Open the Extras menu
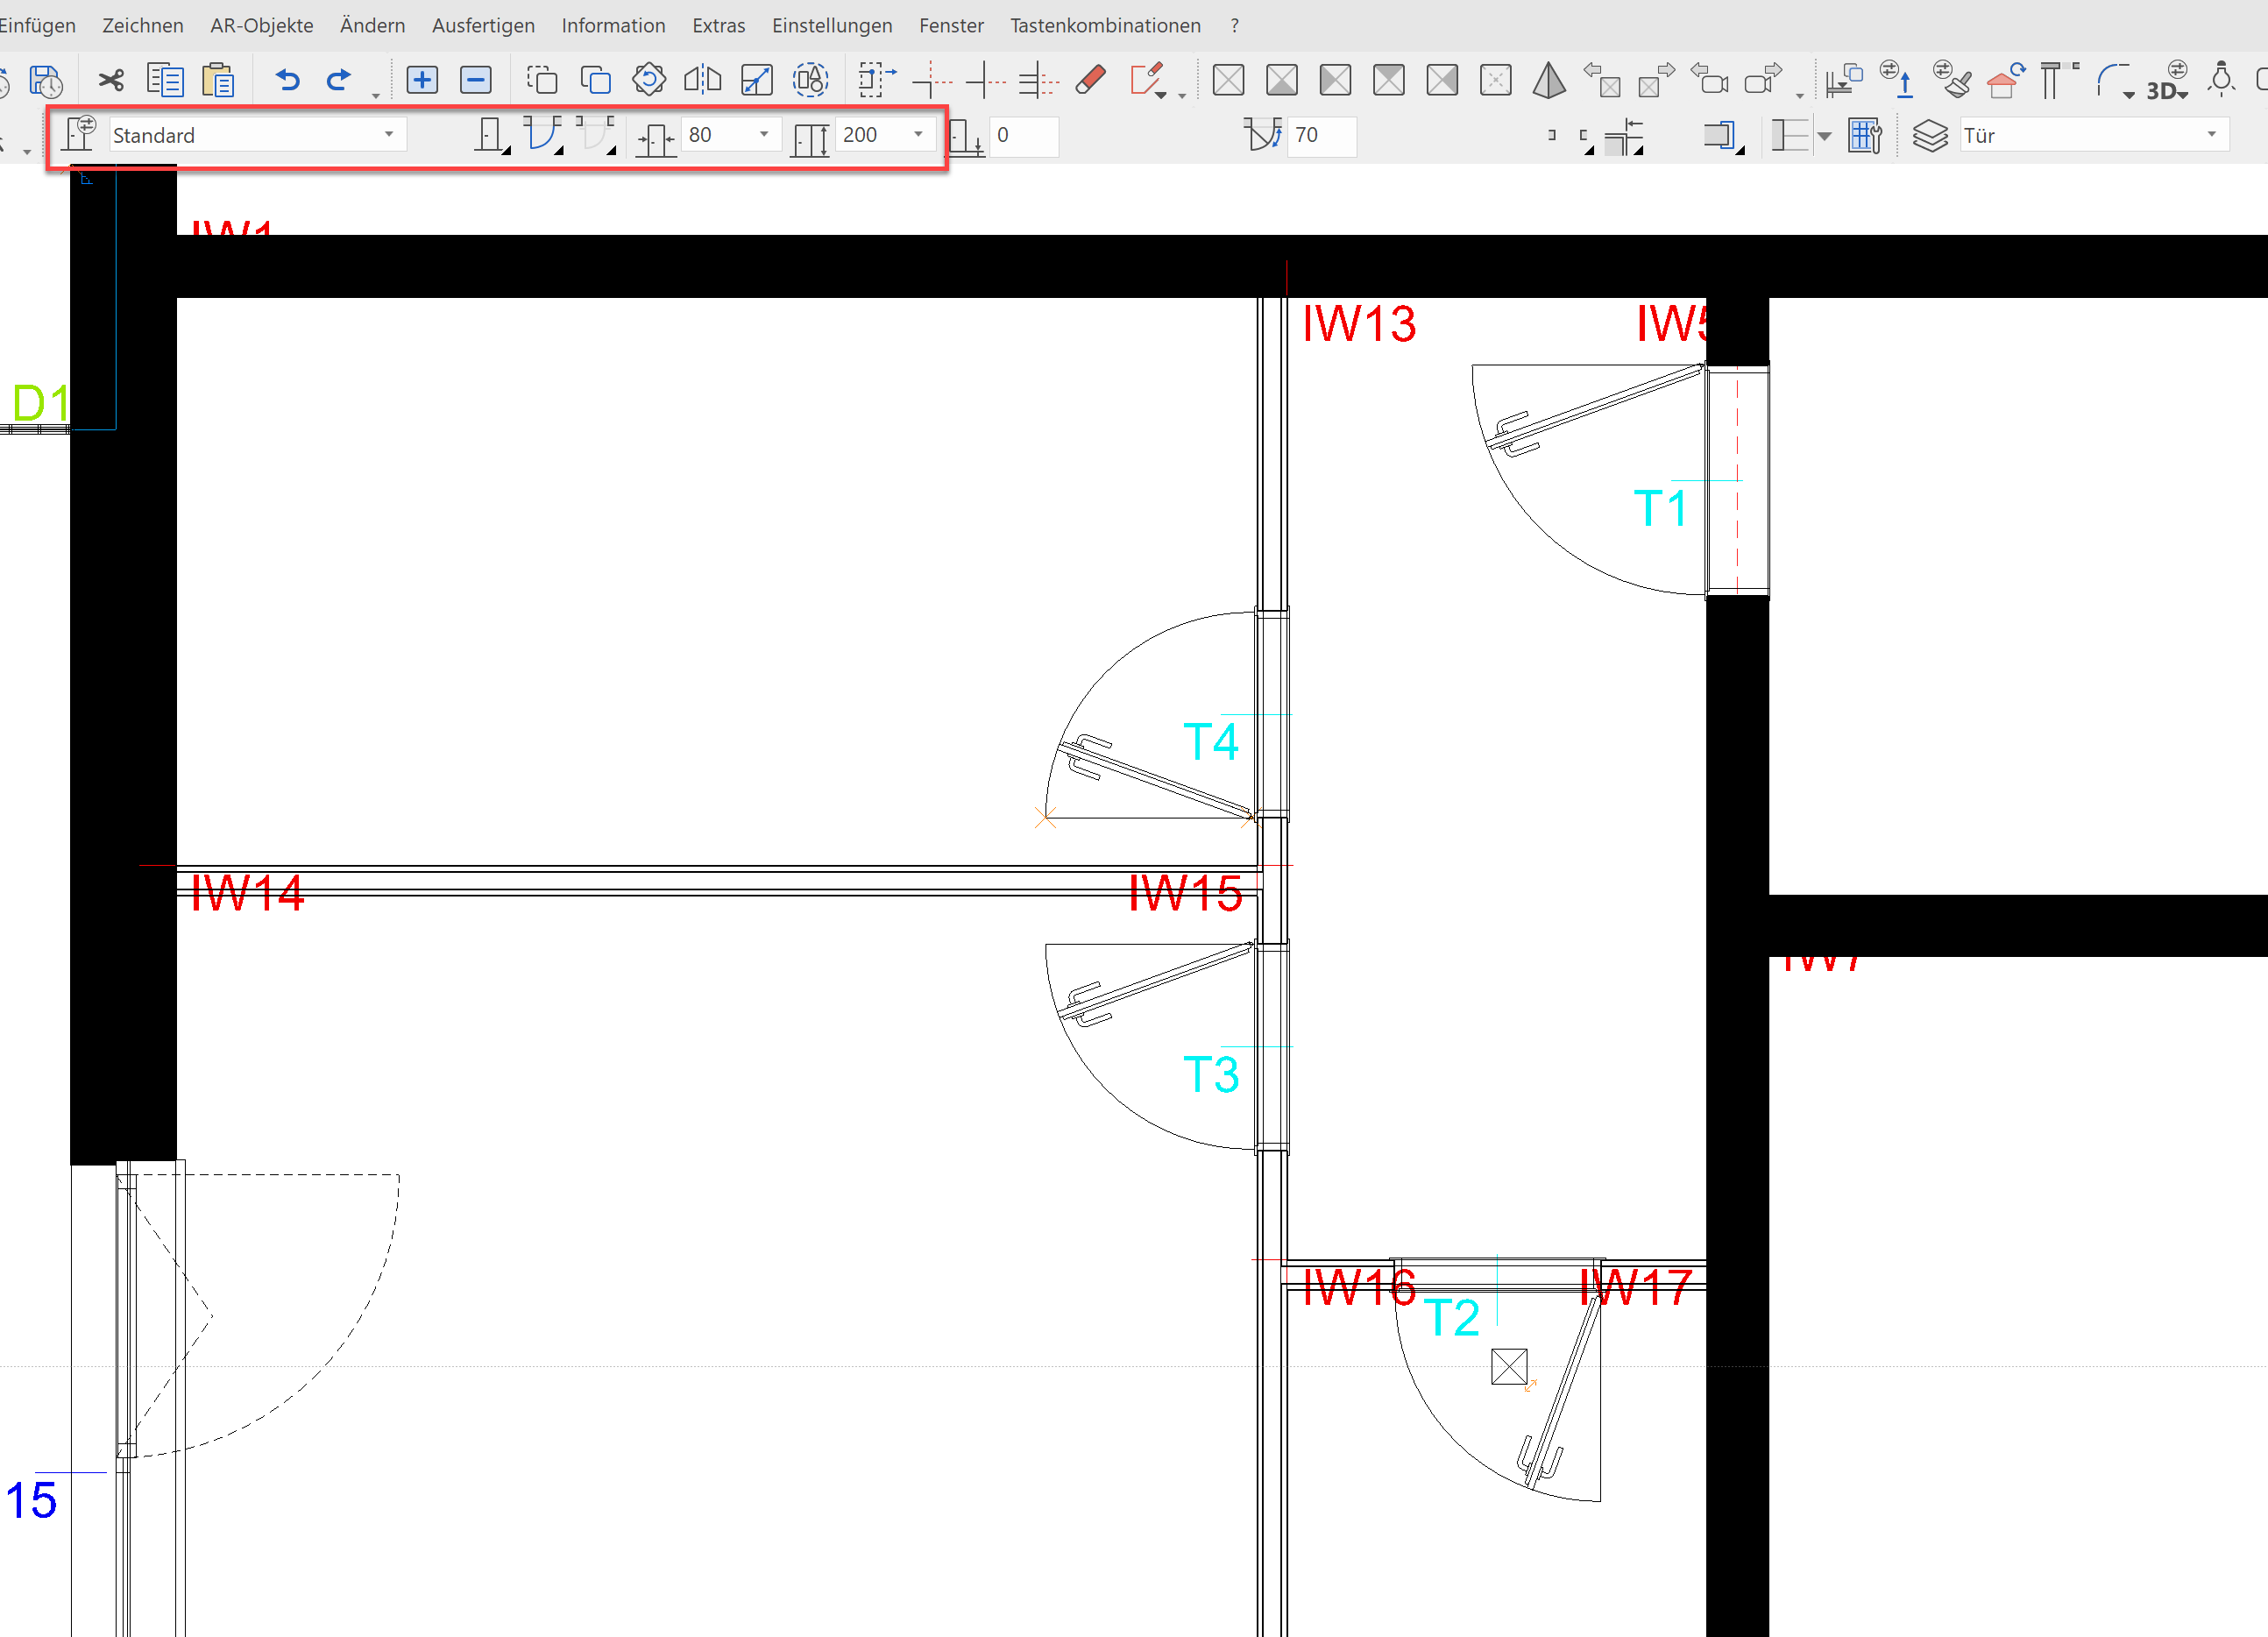 tap(719, 25)
